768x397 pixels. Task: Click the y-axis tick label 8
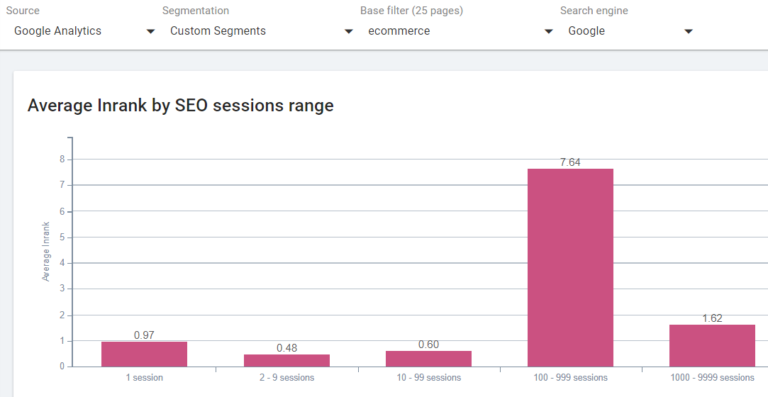pos(62,159)
